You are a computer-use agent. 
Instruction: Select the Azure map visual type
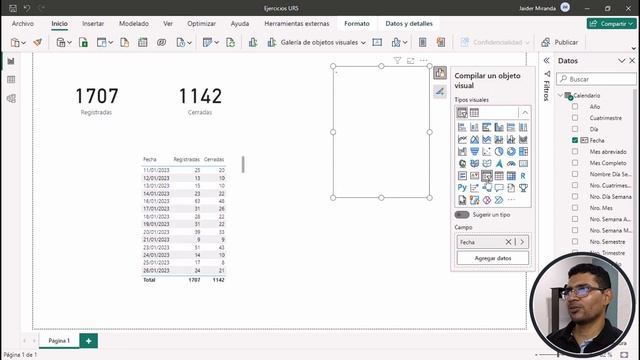tap(499, 164)
